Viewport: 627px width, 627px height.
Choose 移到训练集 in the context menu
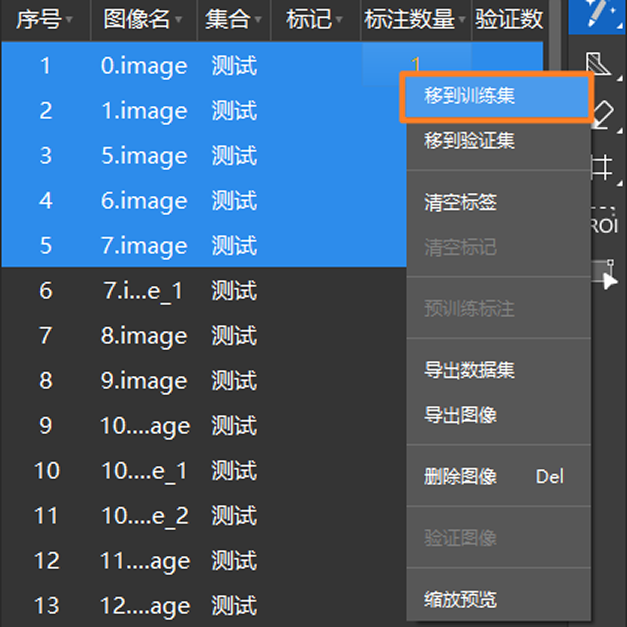pyautogui.click(x=497, y=96)
